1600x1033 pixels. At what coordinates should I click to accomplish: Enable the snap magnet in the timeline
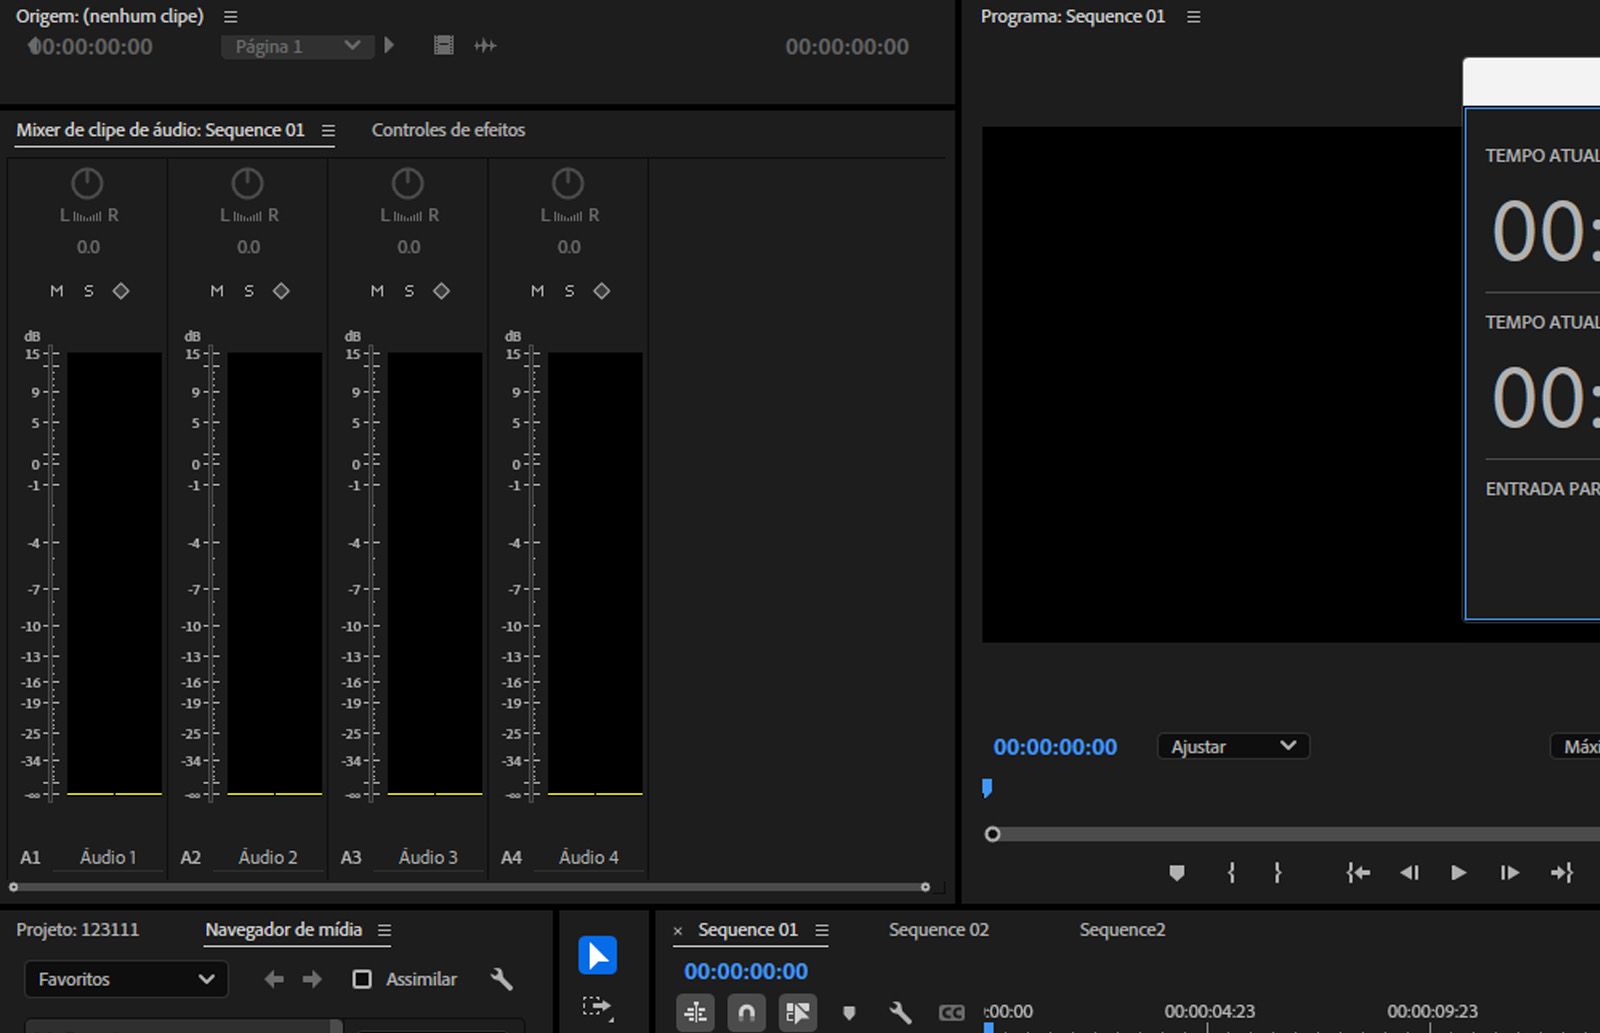[746, 1012]
